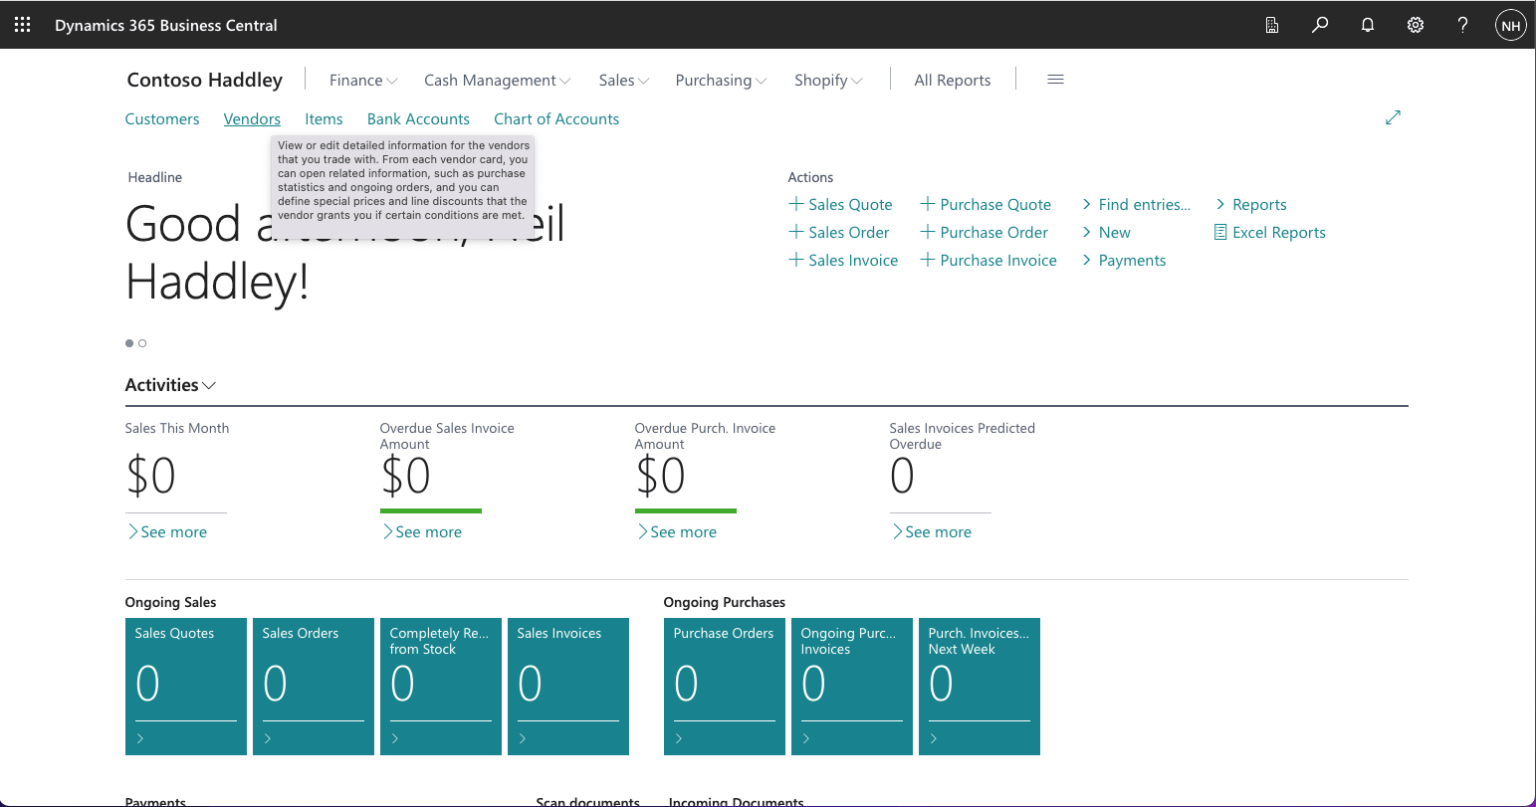Click the environment information icon in the header
Viewport: 1536px width, 807px height.
1272,25
